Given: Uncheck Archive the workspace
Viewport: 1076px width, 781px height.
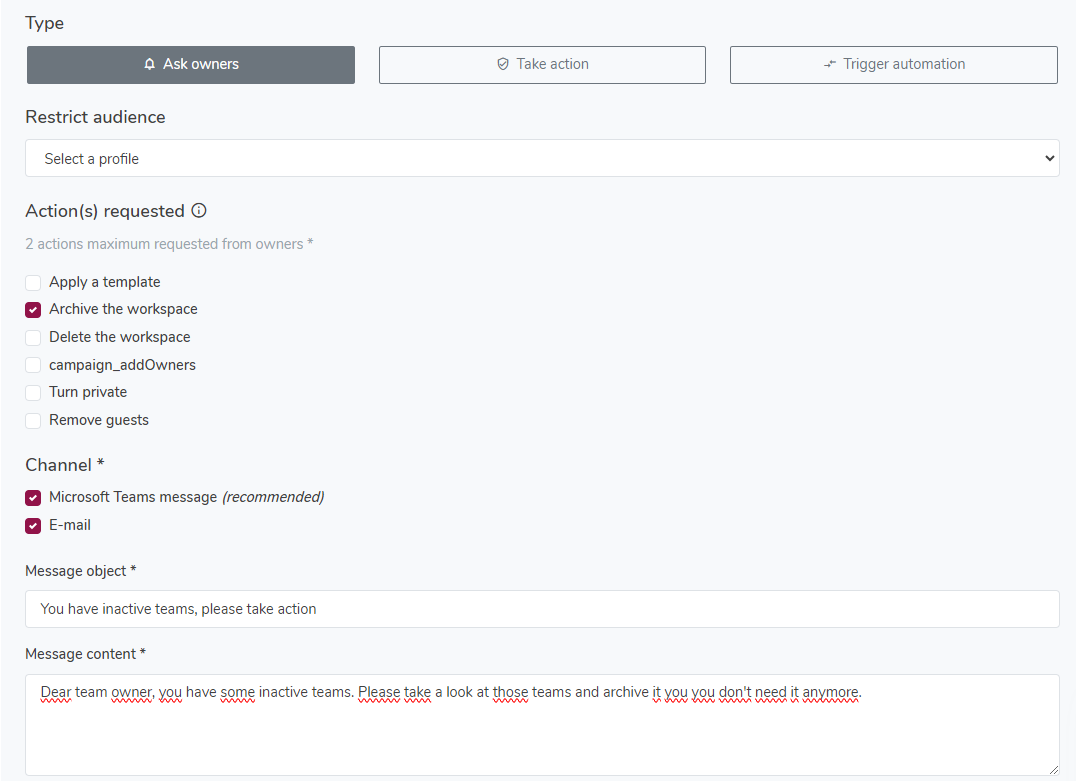Looking at the screenshot, I should point(32,309).
